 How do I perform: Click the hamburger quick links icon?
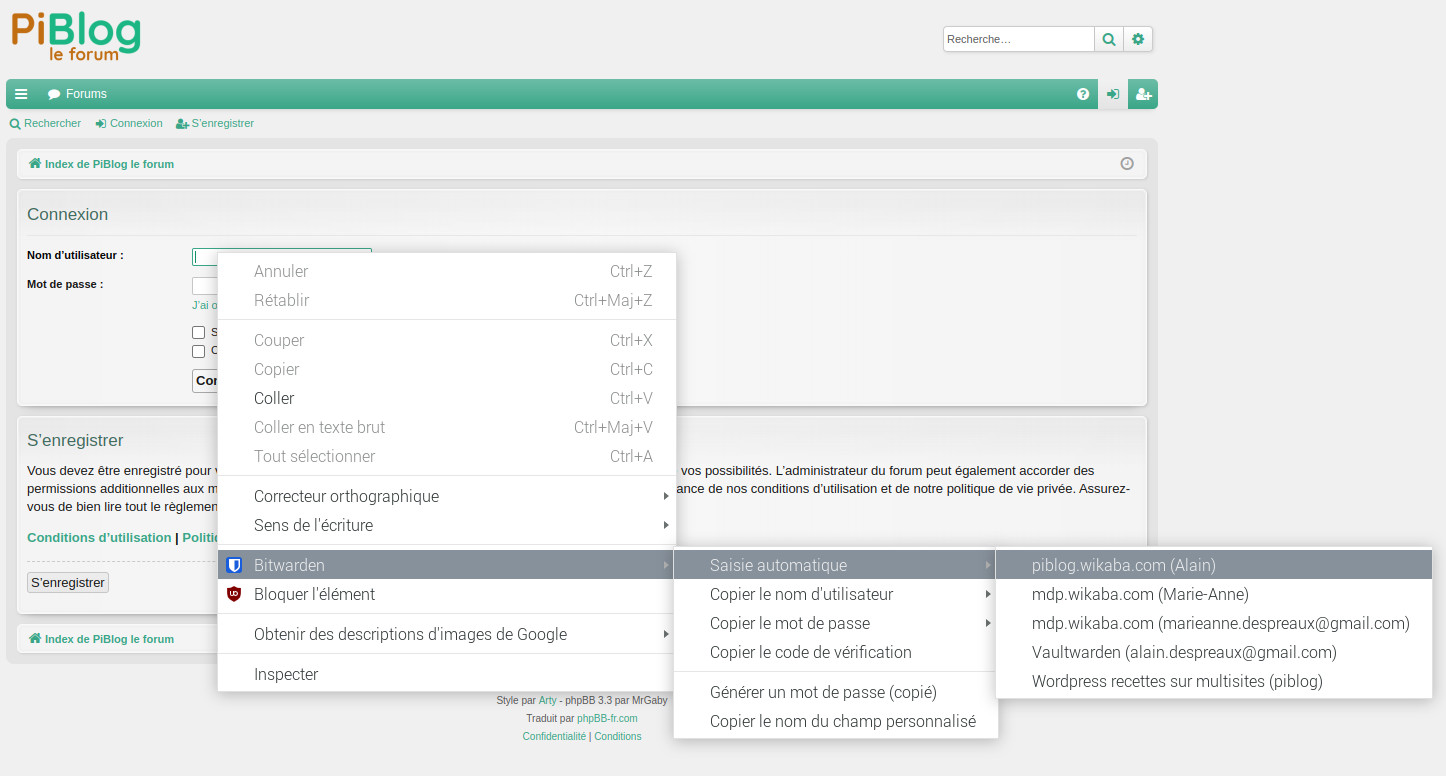tap(21, 94)
